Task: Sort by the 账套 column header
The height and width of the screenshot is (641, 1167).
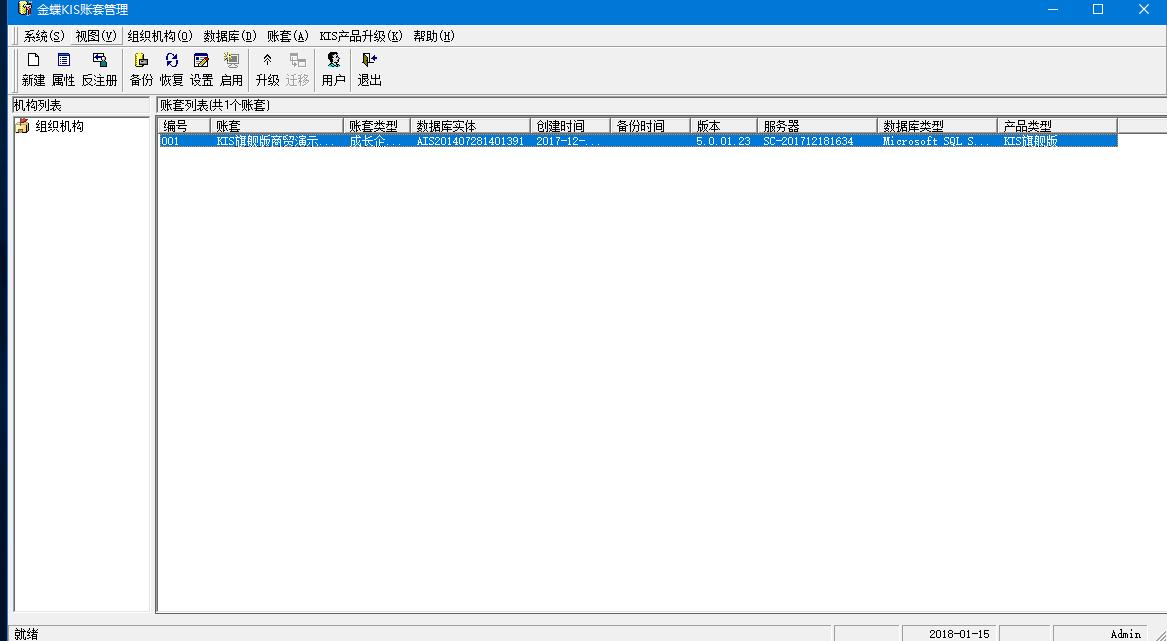Action: (277, 126)
